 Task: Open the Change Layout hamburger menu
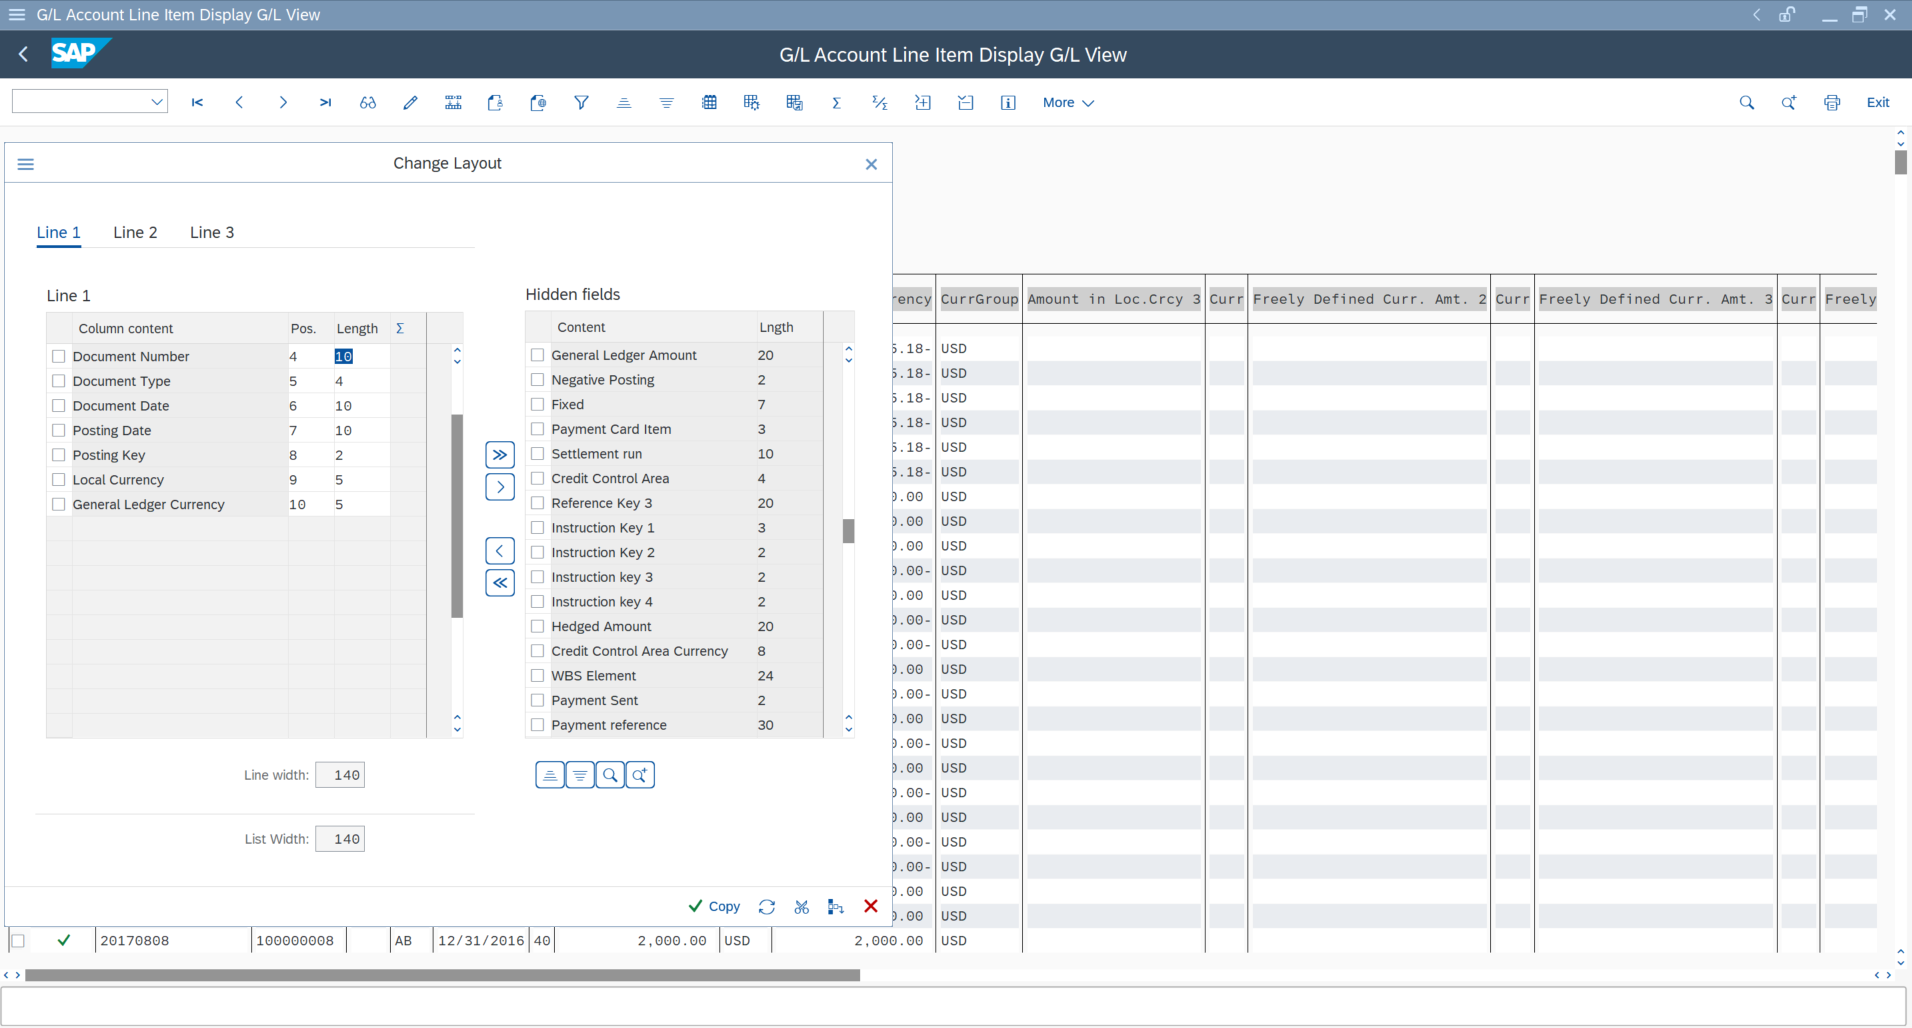[x=26, y=163]
